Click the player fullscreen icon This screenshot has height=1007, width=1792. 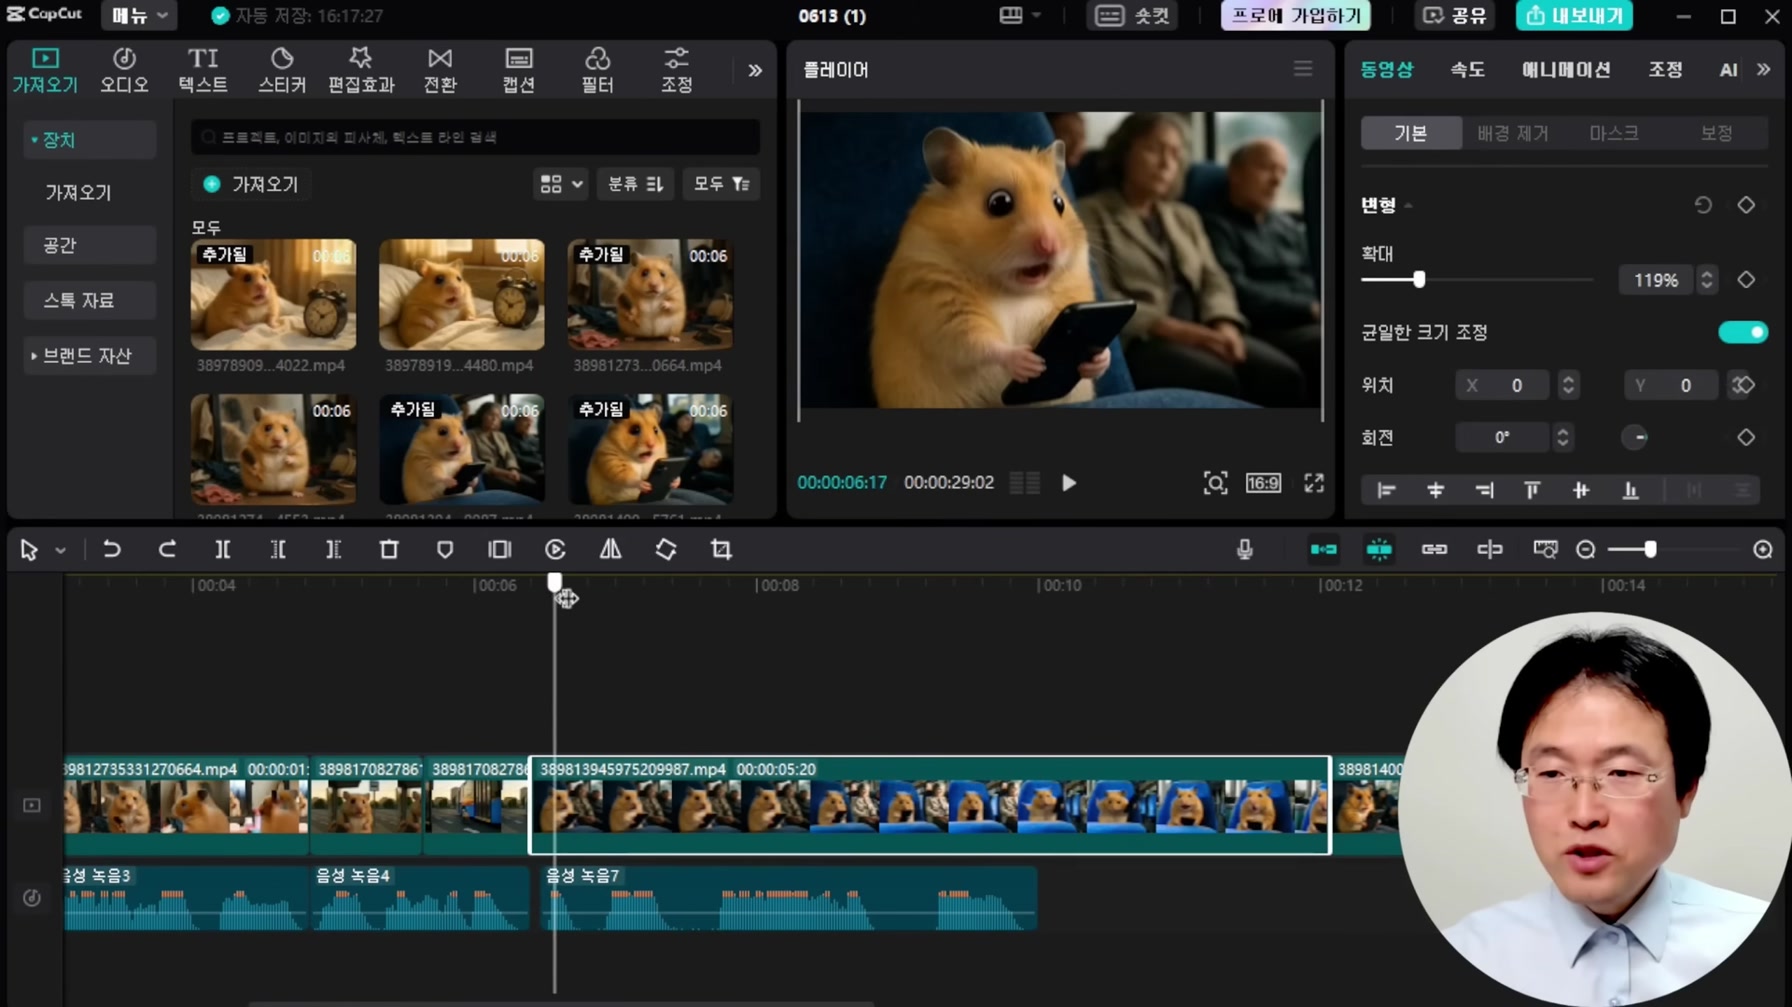click(1314, 483)
